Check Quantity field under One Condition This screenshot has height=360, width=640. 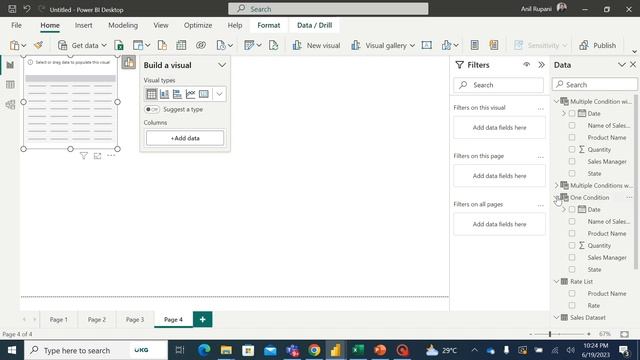pyautogui.click(x=572, y=245)
